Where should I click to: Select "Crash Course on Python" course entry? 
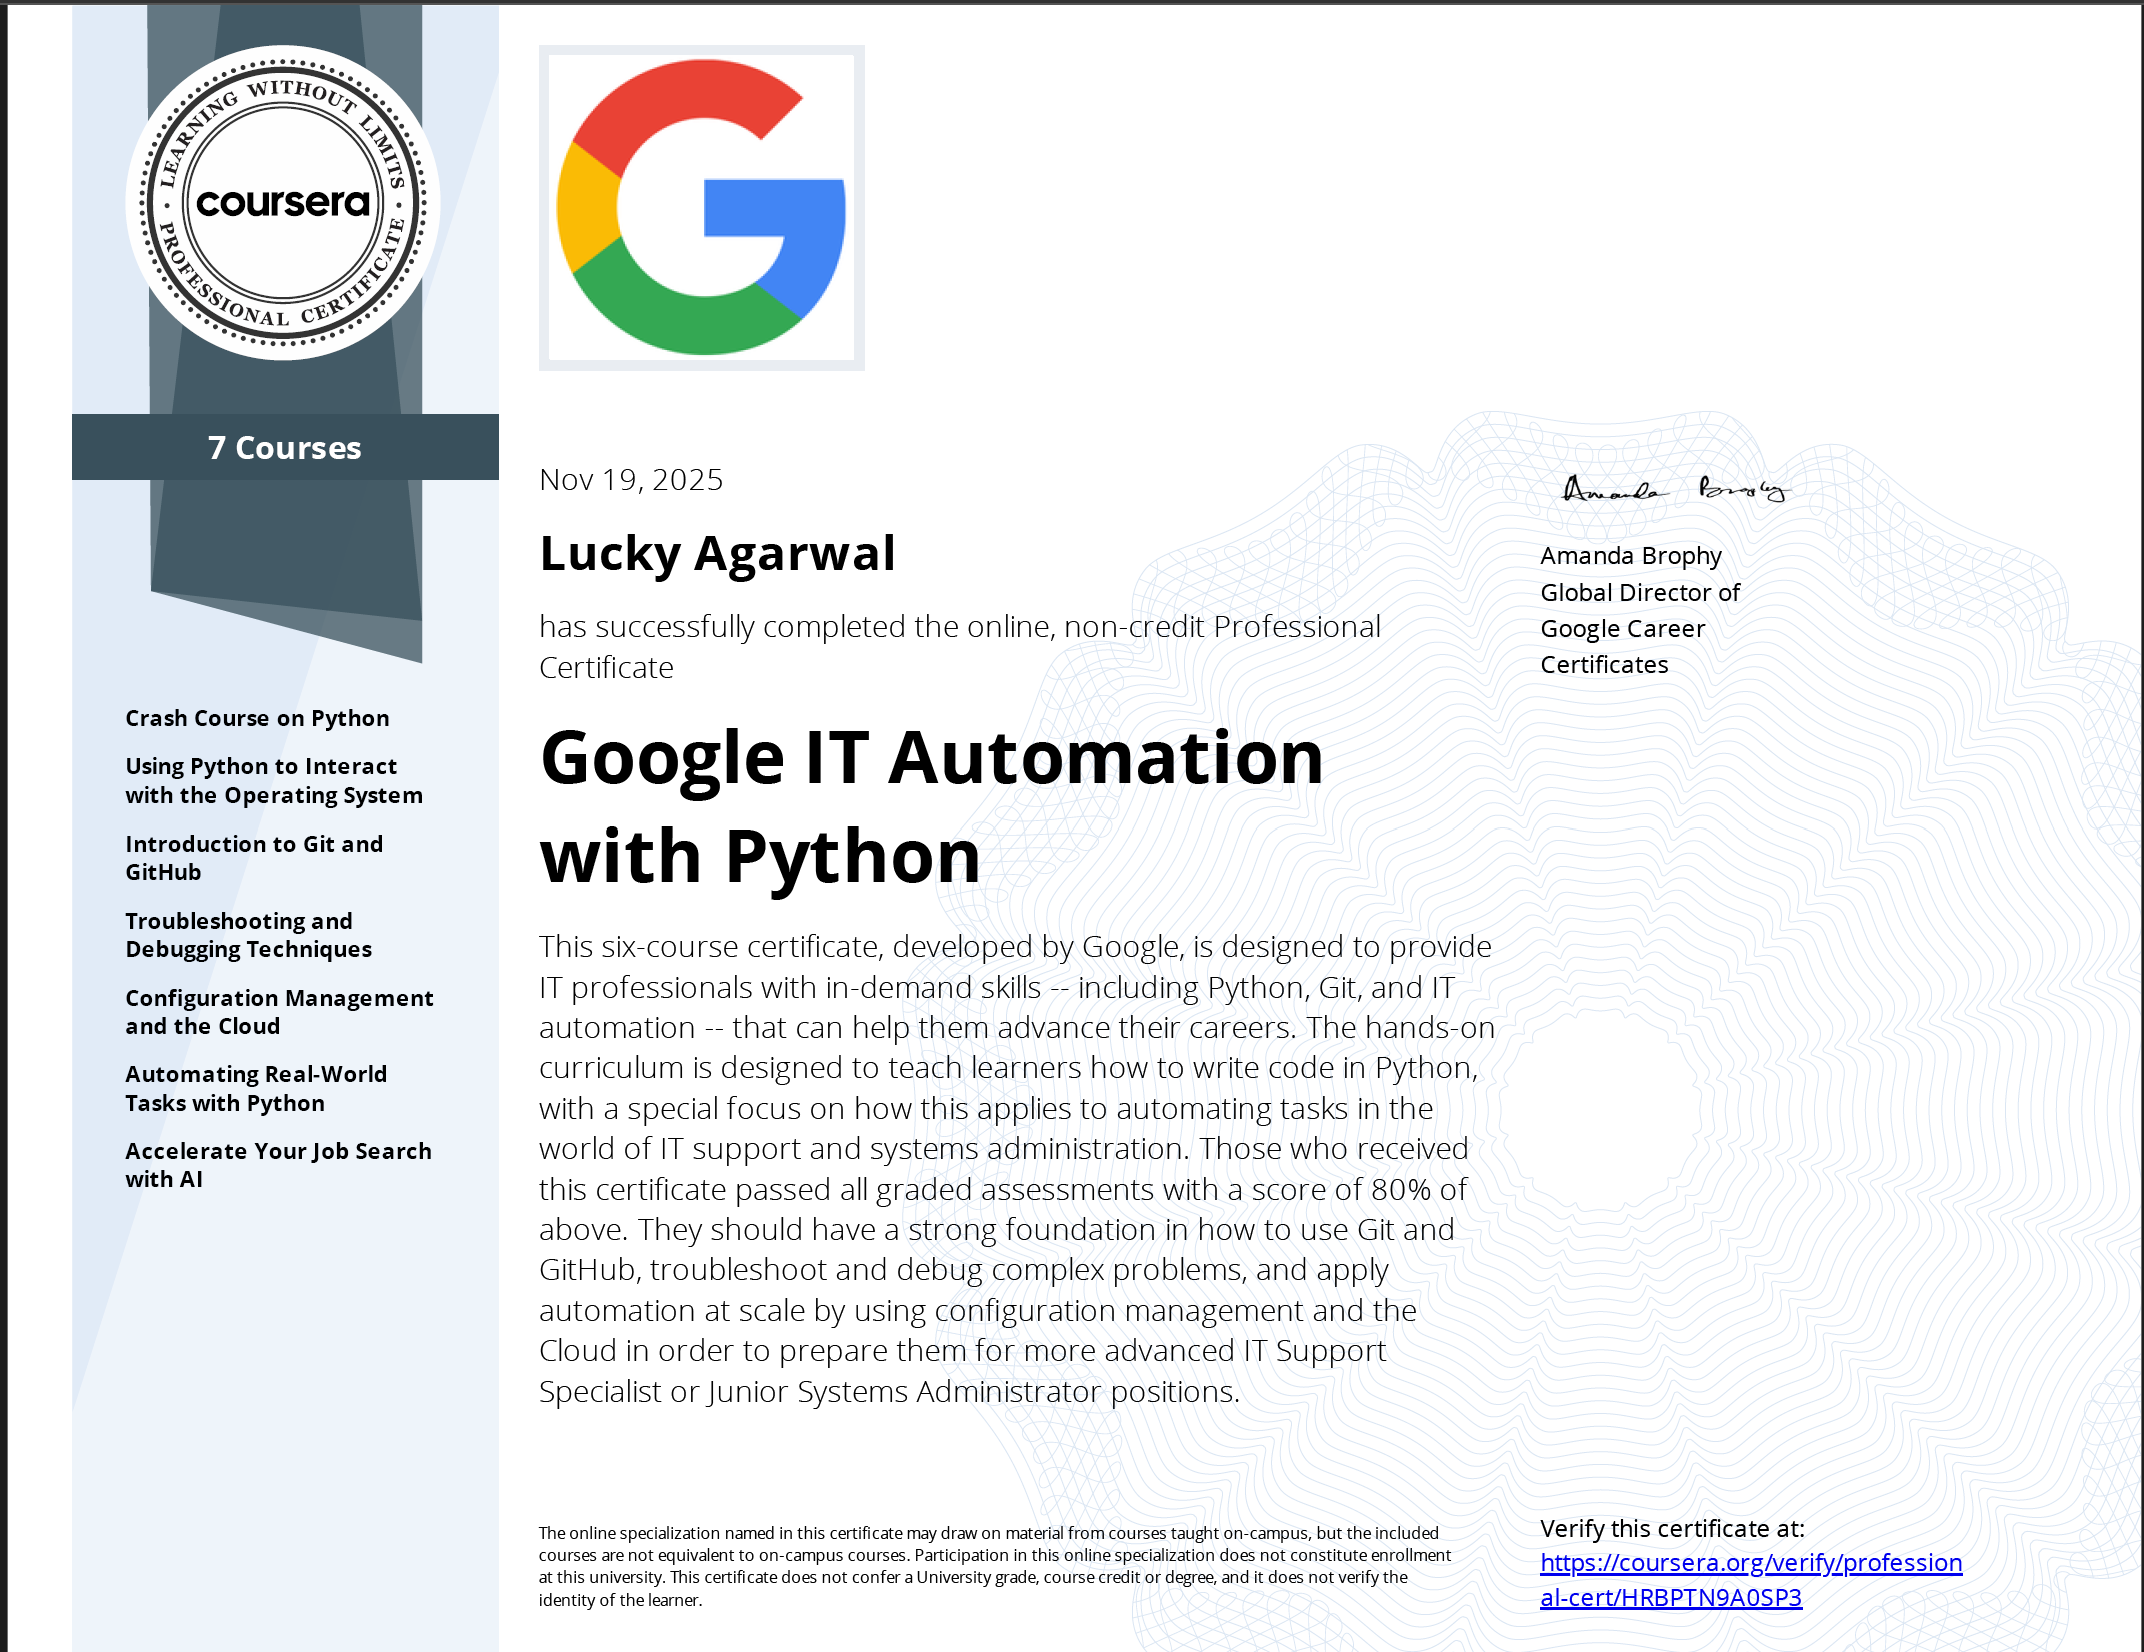tap(257, 717)
